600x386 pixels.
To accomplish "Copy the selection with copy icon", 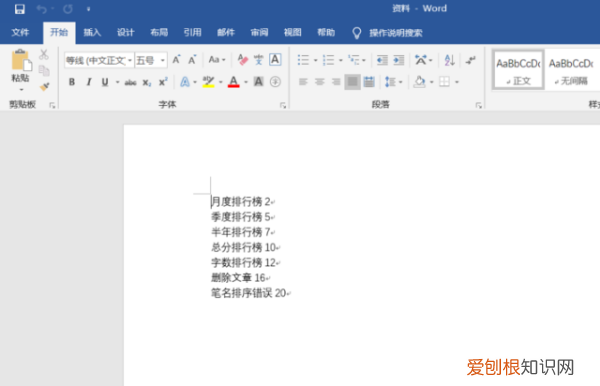I will pyautogui.click(x=44, y=70).
